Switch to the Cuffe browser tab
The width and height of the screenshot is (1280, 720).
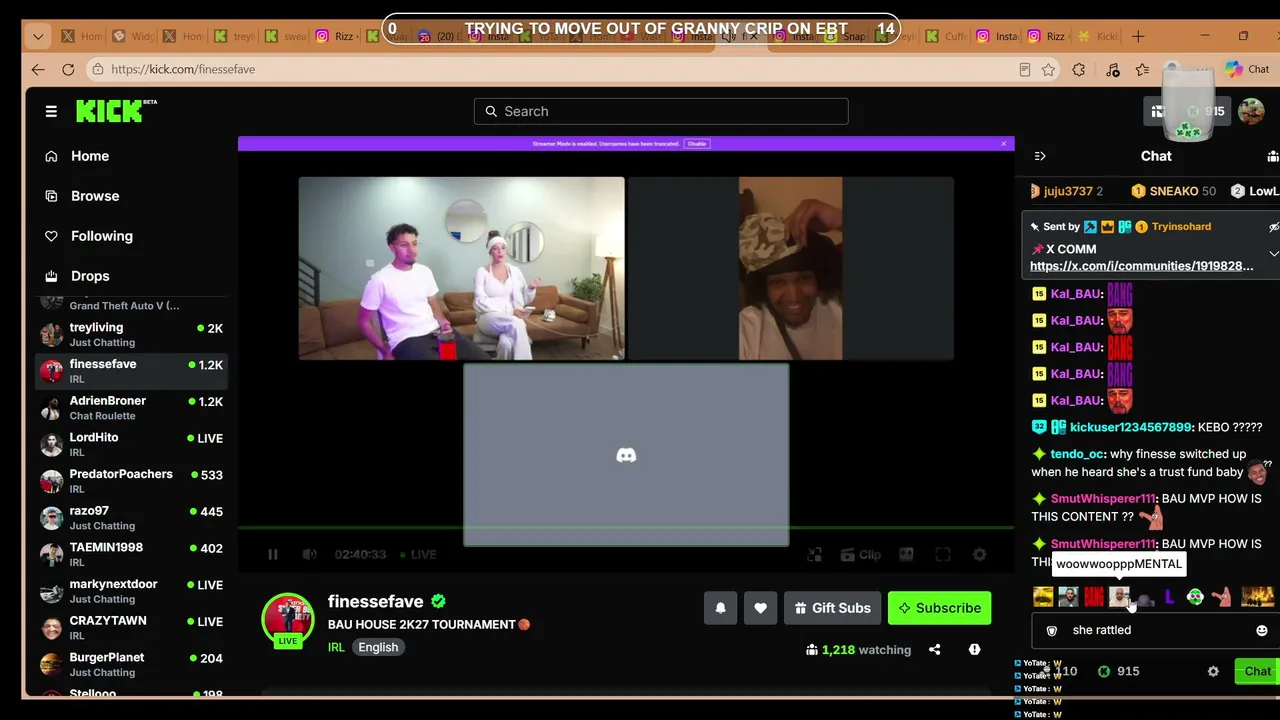(x=945, y=36)
